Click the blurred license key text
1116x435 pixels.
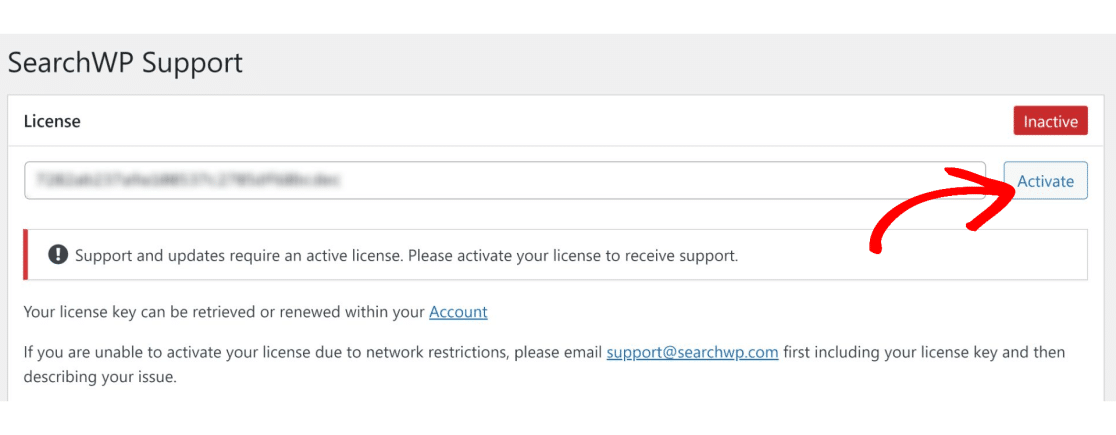[188, 181]
